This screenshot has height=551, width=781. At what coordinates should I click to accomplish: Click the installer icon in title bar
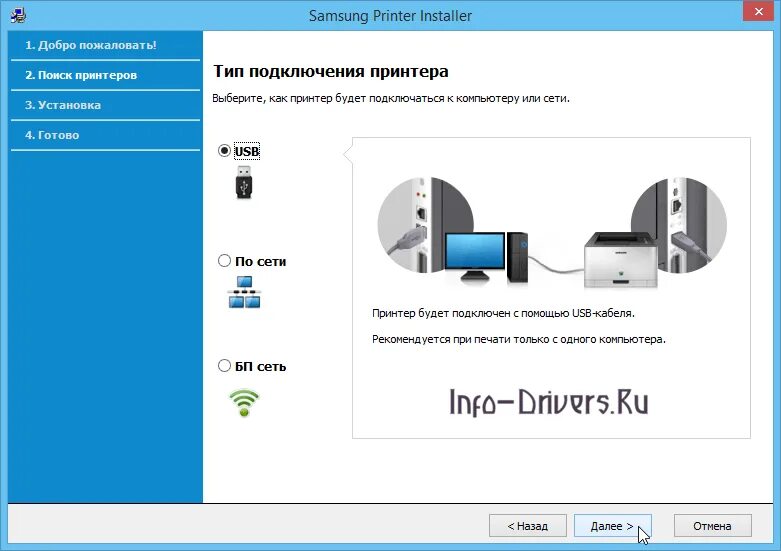click(x=18, y=15)
